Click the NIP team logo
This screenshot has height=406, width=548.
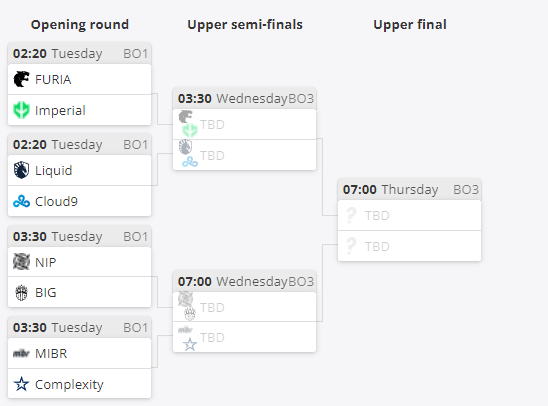[x=21, y=262]
